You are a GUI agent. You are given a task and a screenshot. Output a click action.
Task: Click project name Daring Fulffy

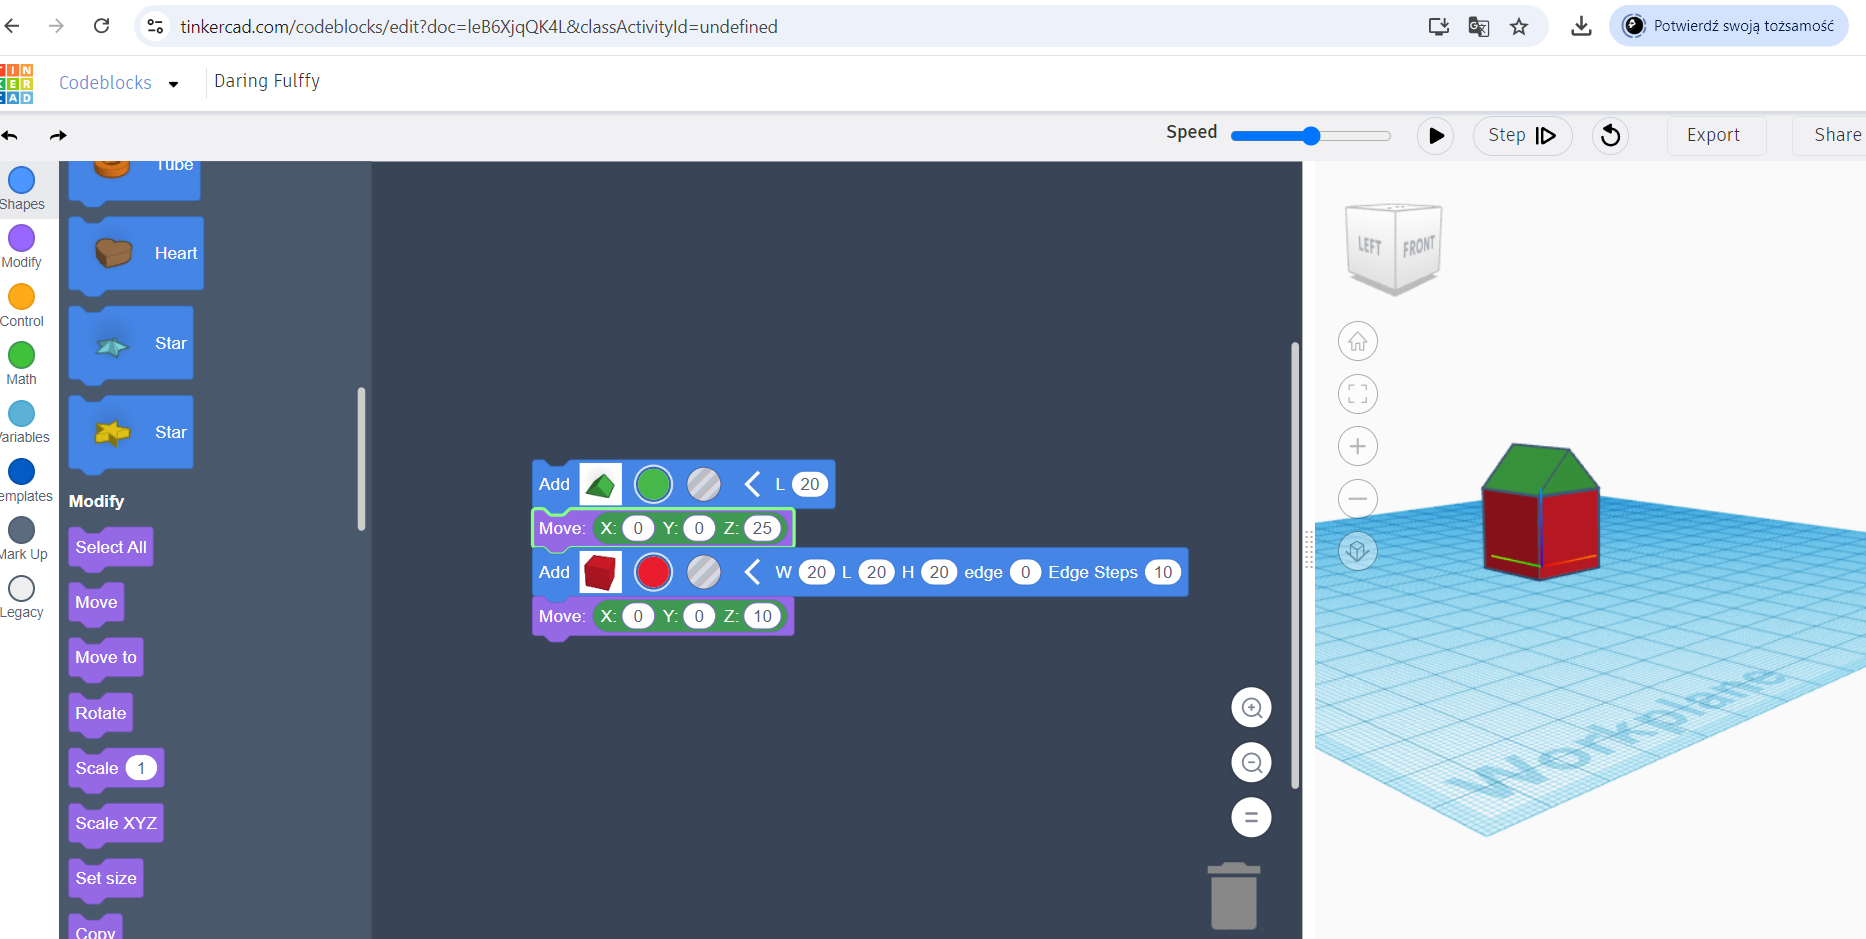pyautogui.click(x=267, y=82)
